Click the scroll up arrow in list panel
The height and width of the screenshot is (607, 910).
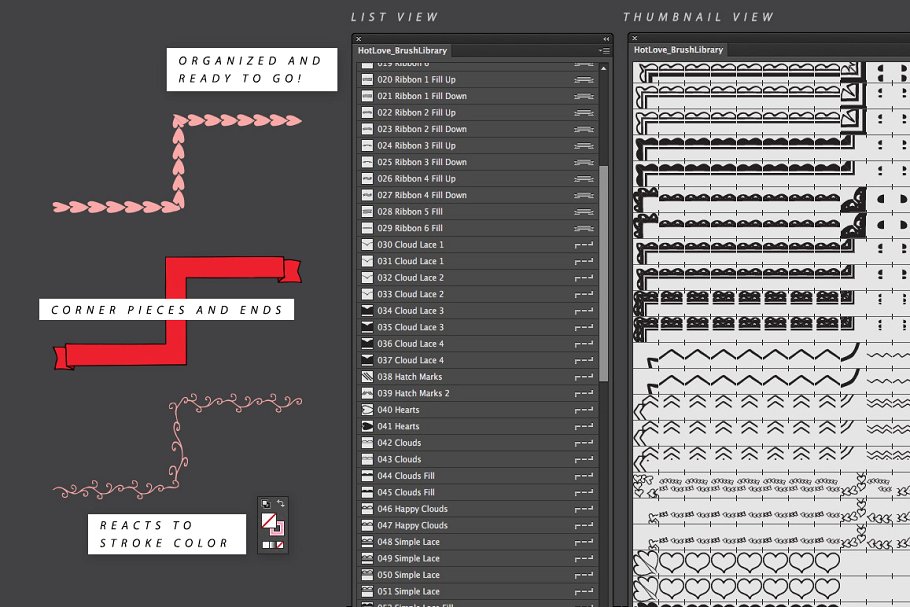tap(603, 69)
